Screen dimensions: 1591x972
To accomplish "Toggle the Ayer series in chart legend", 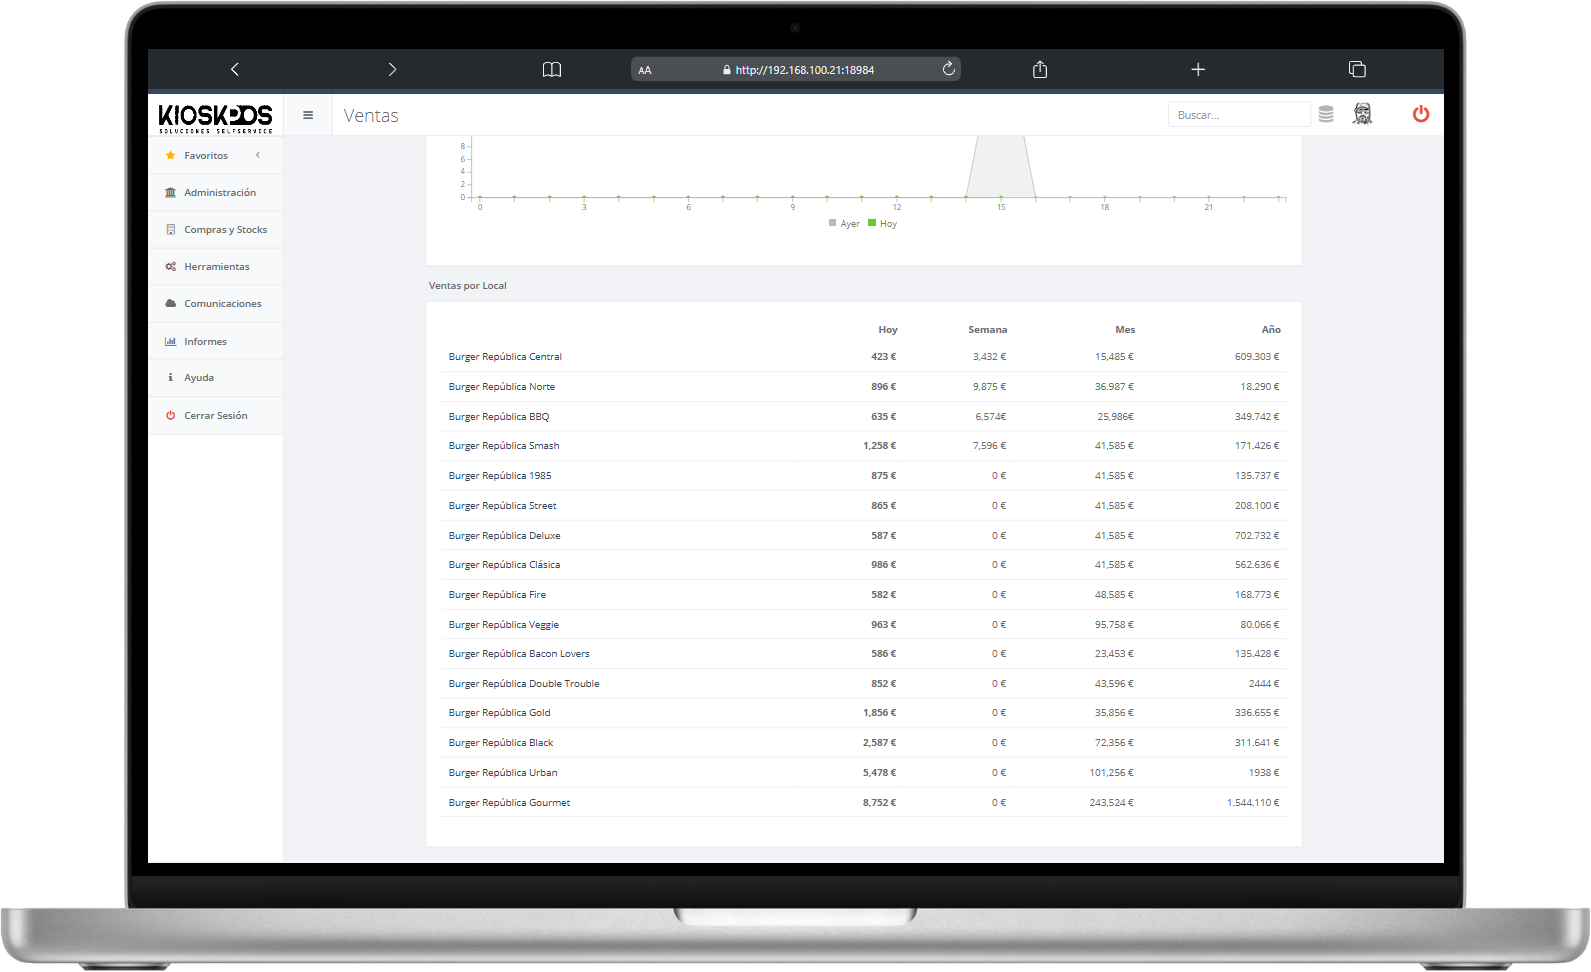I will 844,224.
